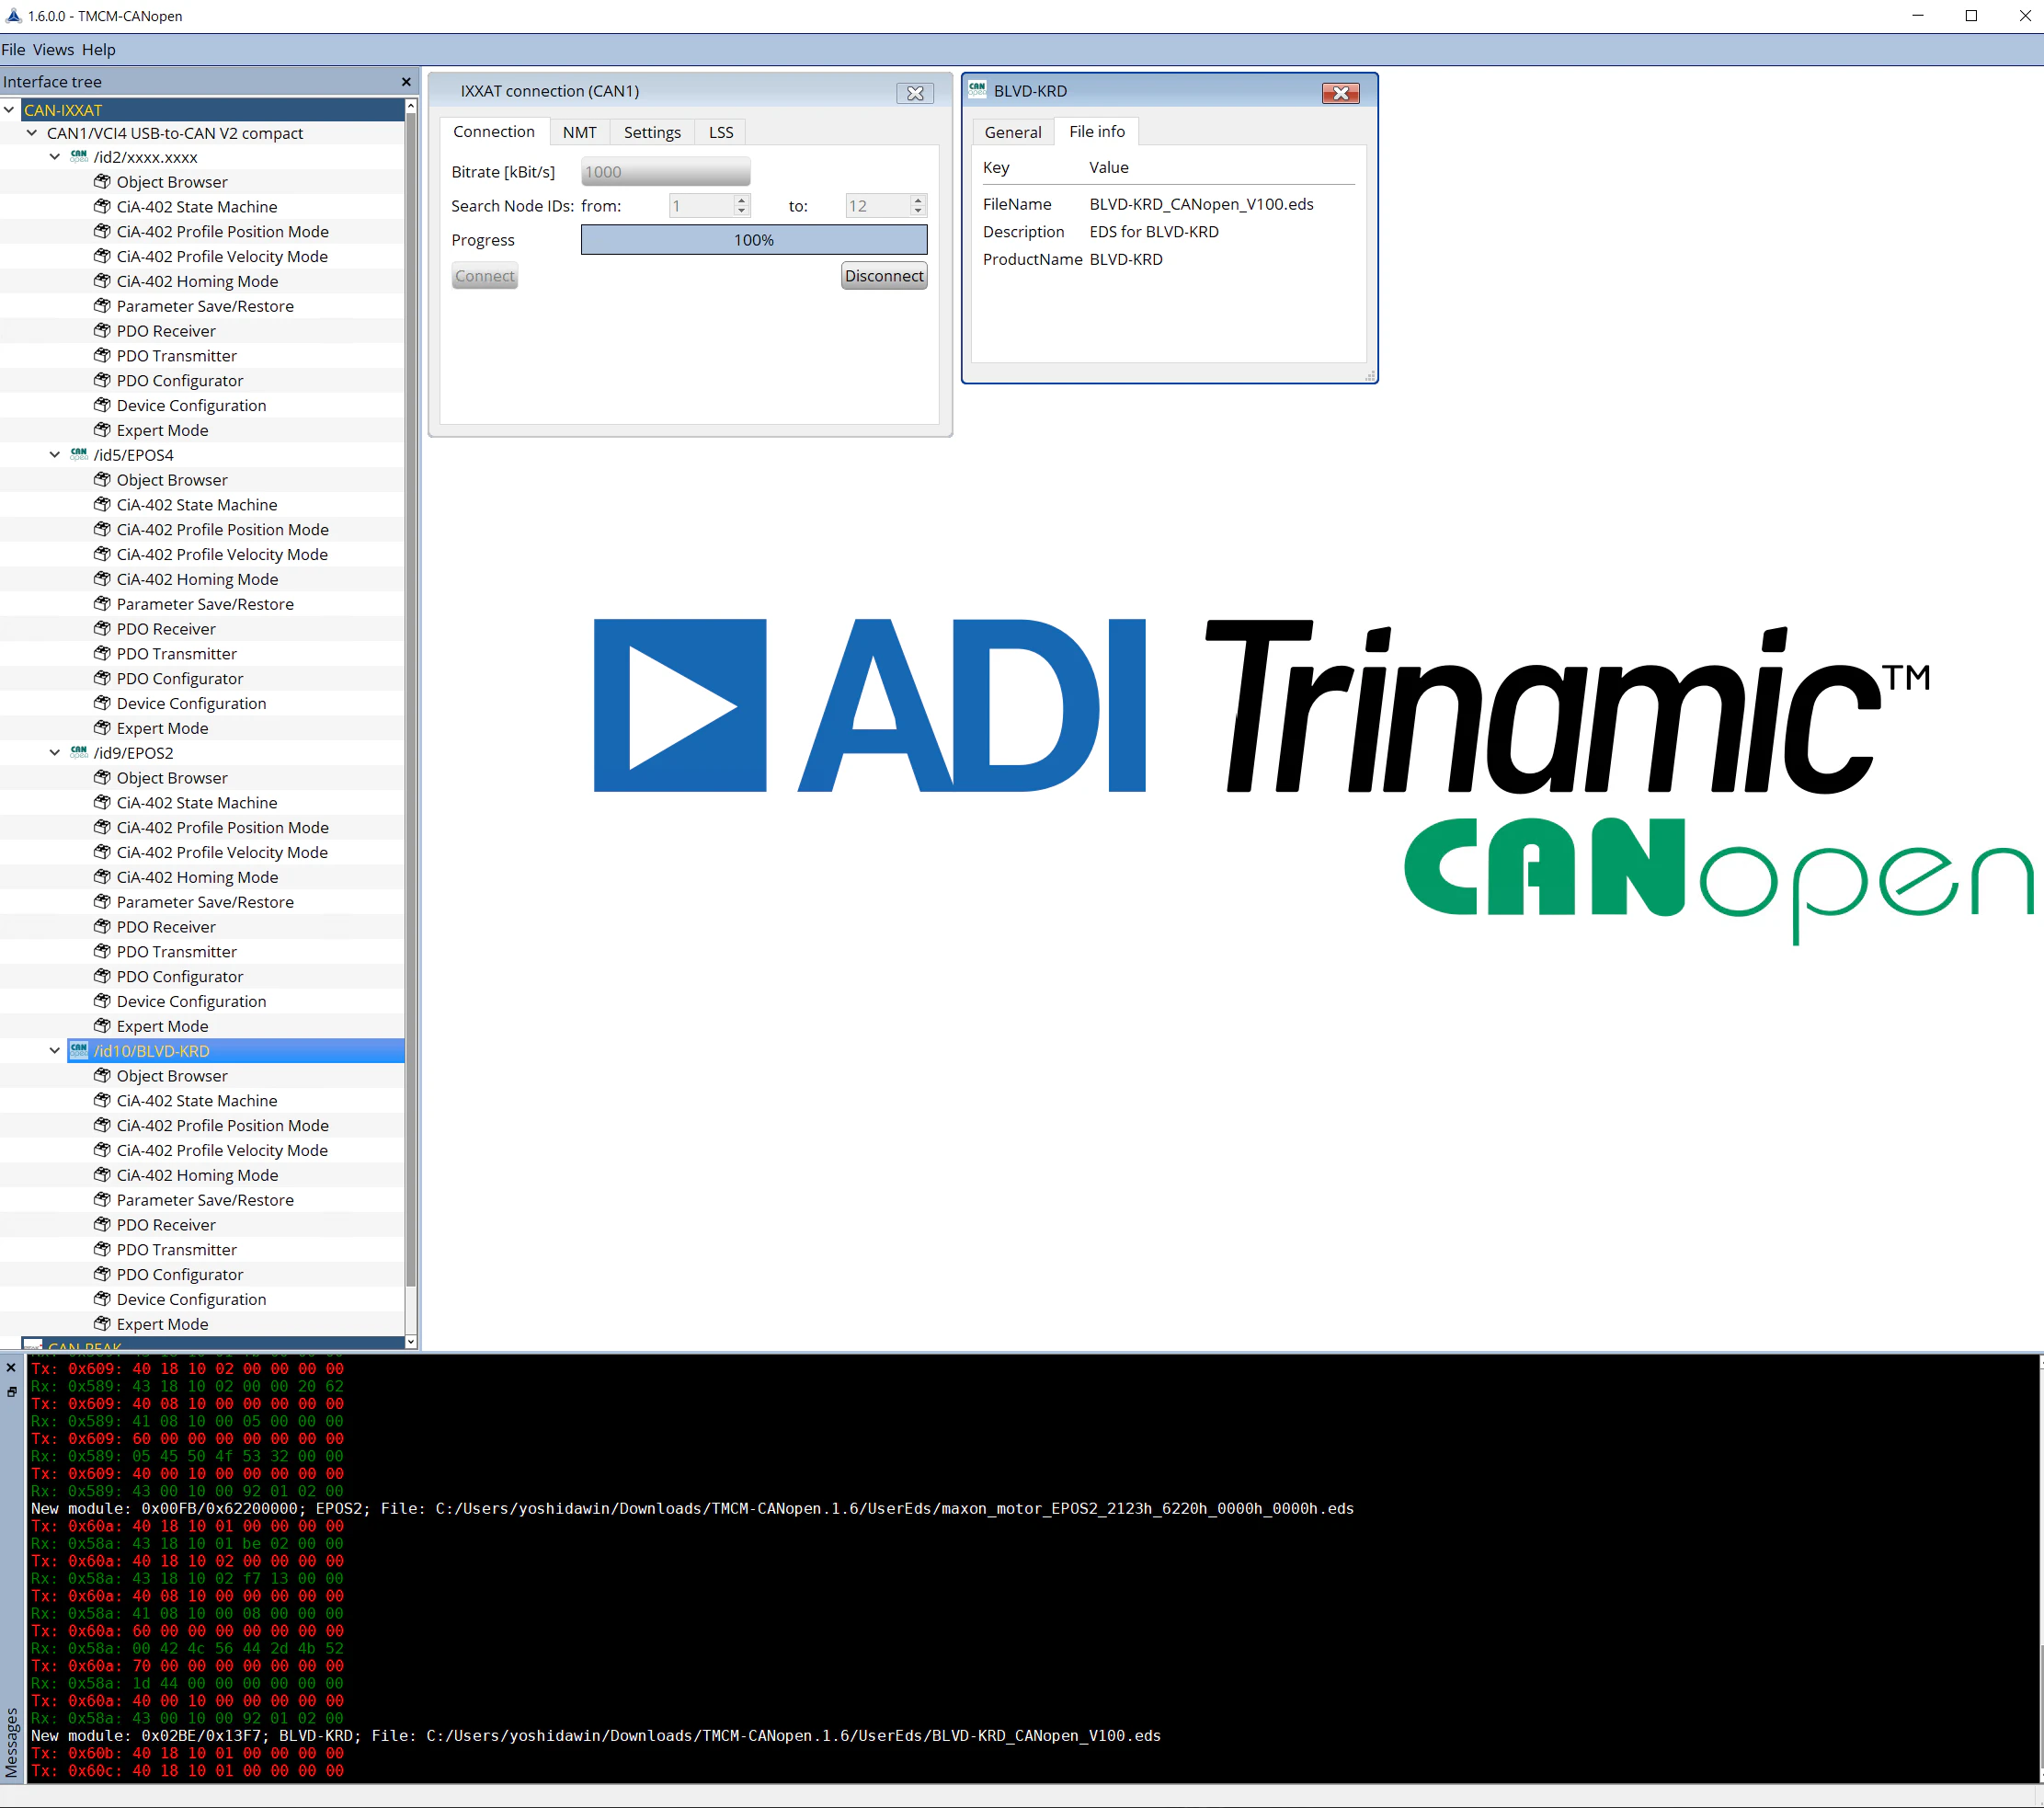2044x1808 pixels.
Task: Switch to the Settings tab in IXXAT connection
Action: coord(652,132)
